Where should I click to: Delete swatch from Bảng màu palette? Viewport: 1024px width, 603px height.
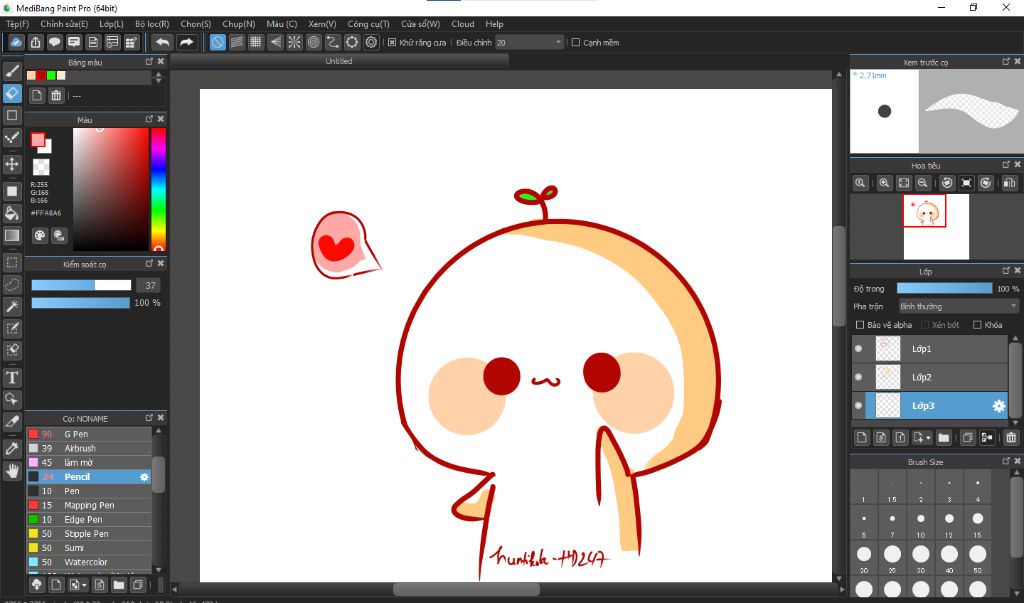pyautogui.click(x=56, y=95)
